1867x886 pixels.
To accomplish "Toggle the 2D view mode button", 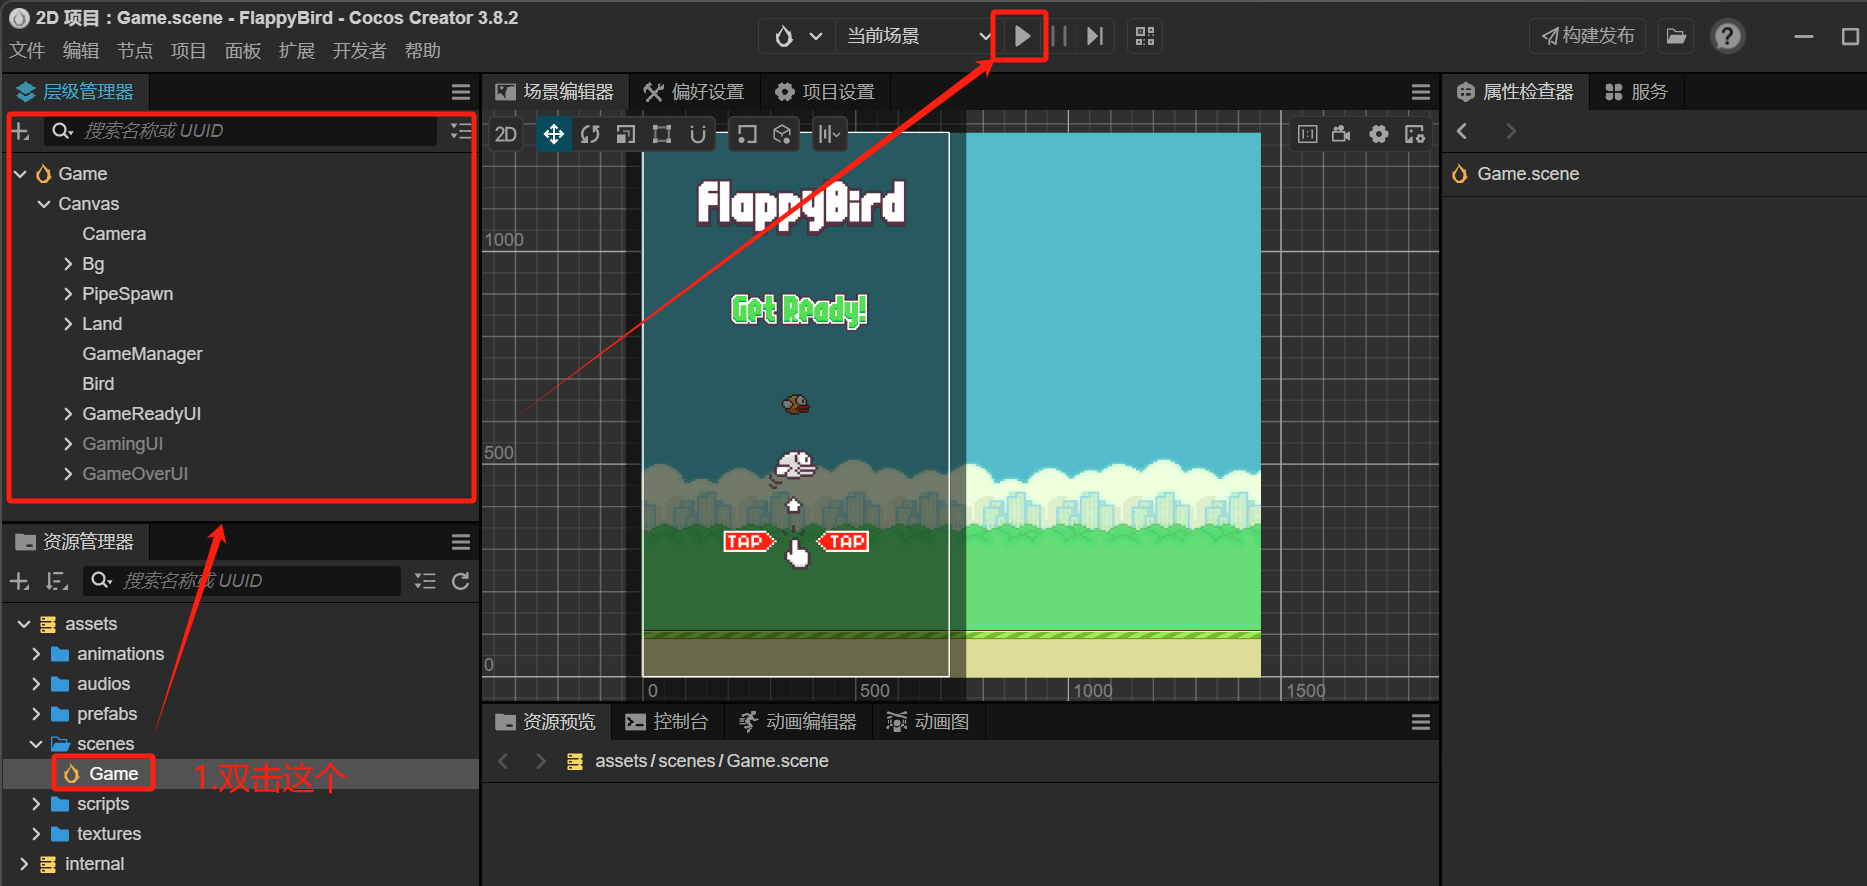I will pos(506,134).
